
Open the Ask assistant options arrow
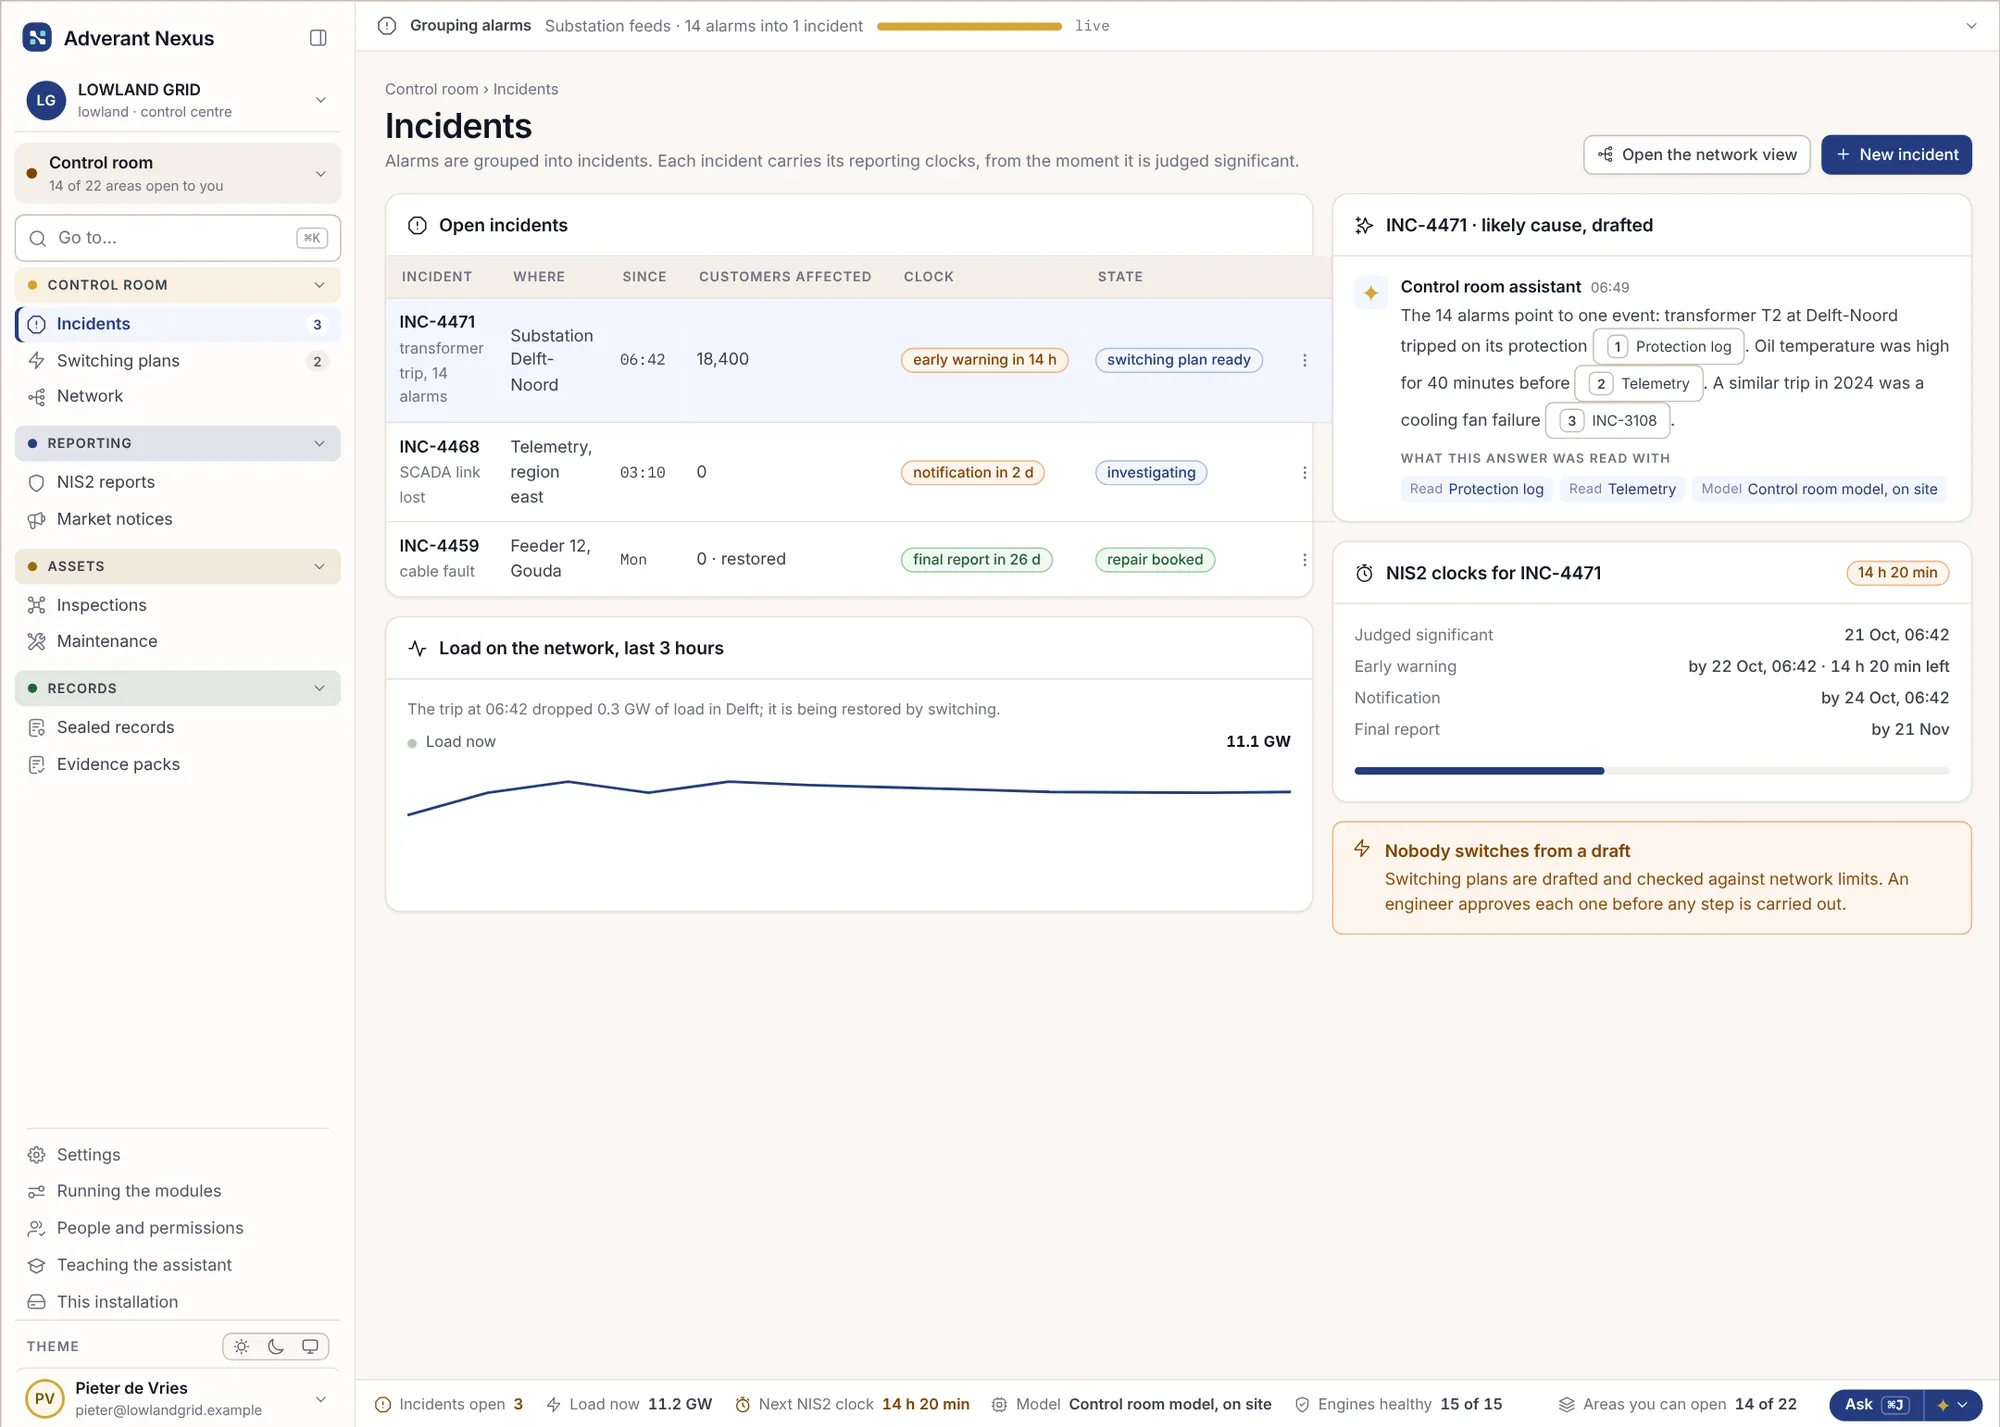pos(1953,1405)
